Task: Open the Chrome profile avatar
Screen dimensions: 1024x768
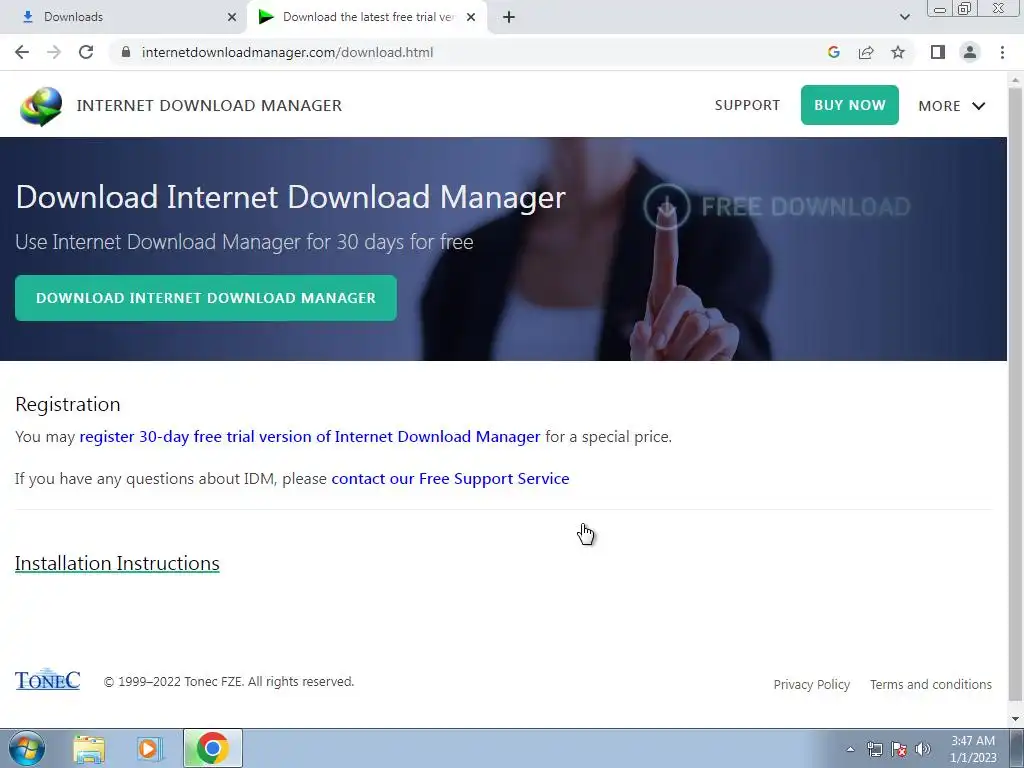Action: (970, 52)
